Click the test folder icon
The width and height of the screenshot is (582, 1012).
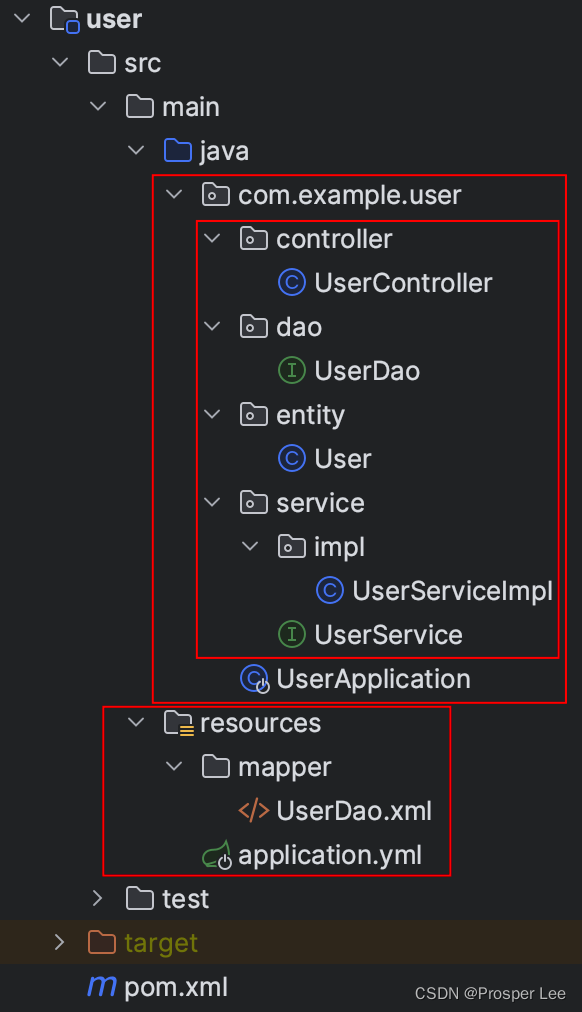tap(140, 898)
